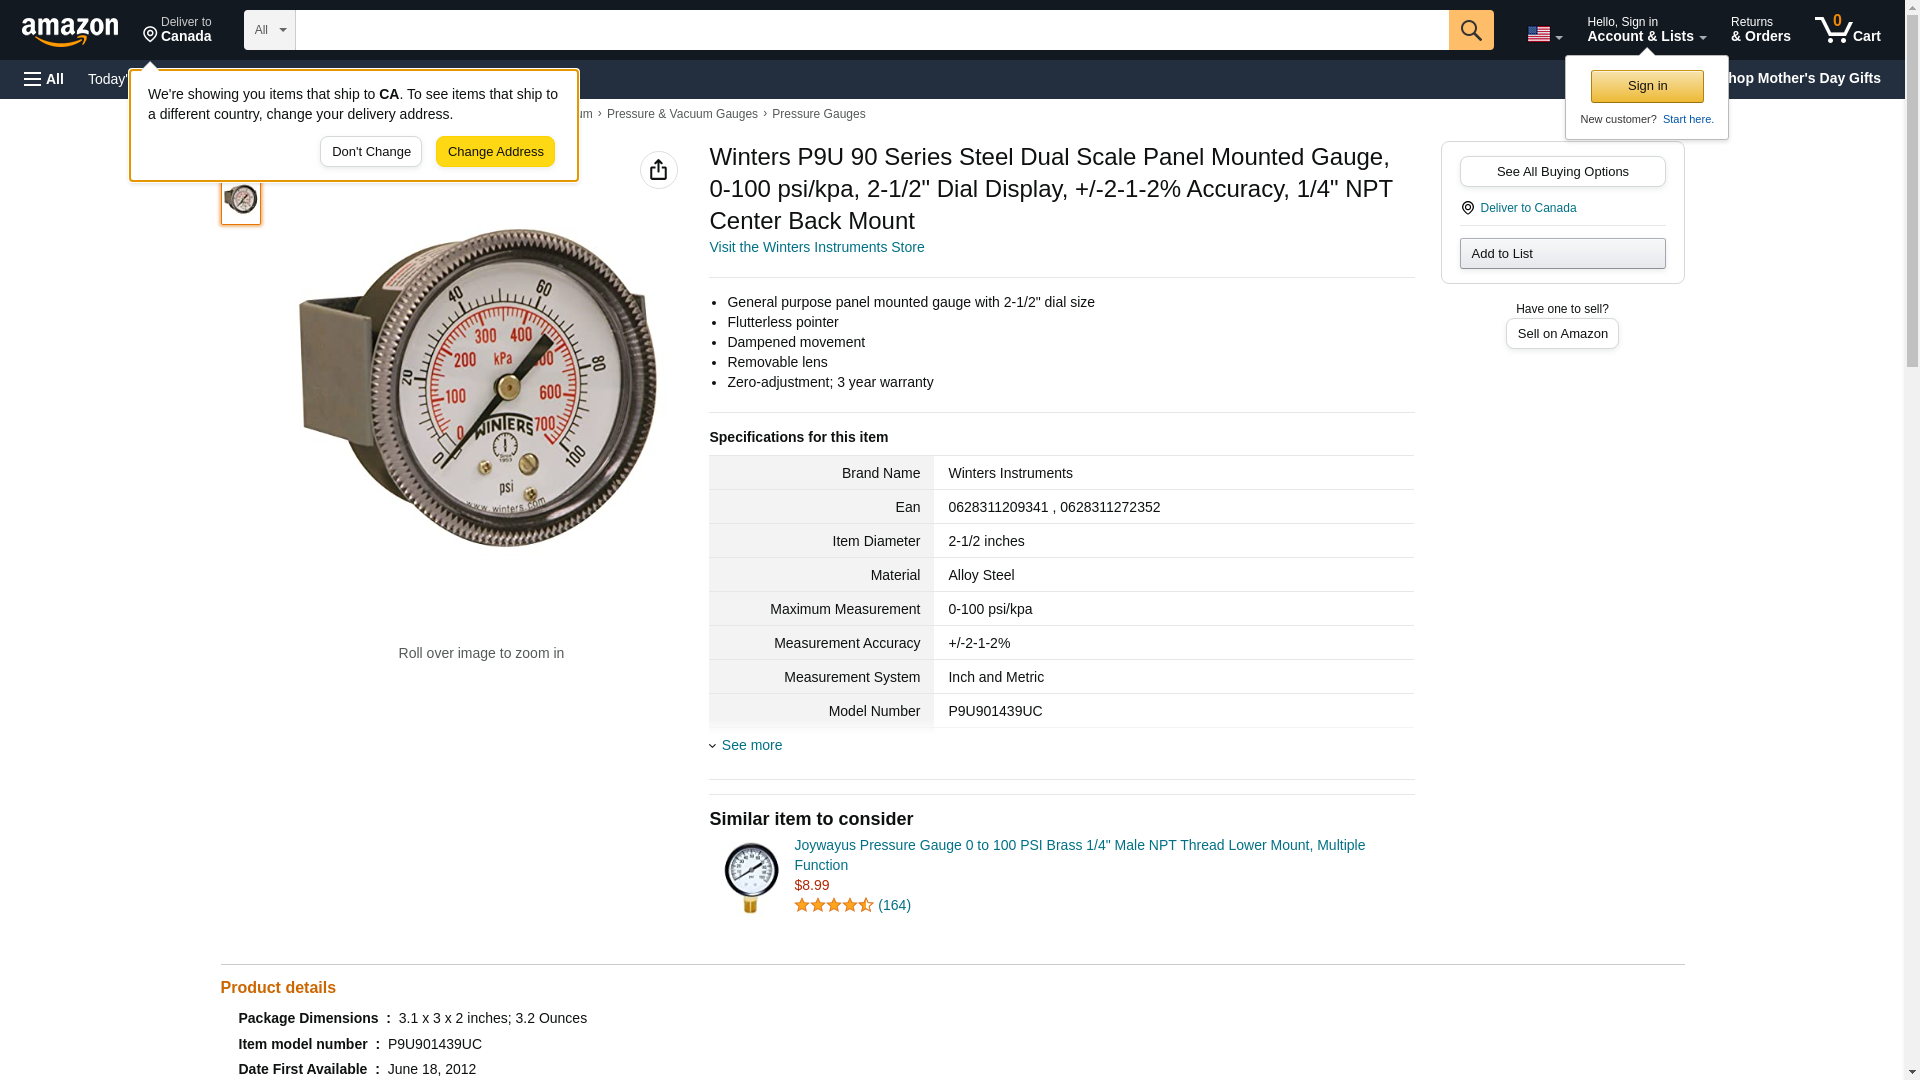Image resolution: width=1920 pixels, height=1080 pixels.
Task: Click the search magnifier button
Action: click(x=1470, y=30)
